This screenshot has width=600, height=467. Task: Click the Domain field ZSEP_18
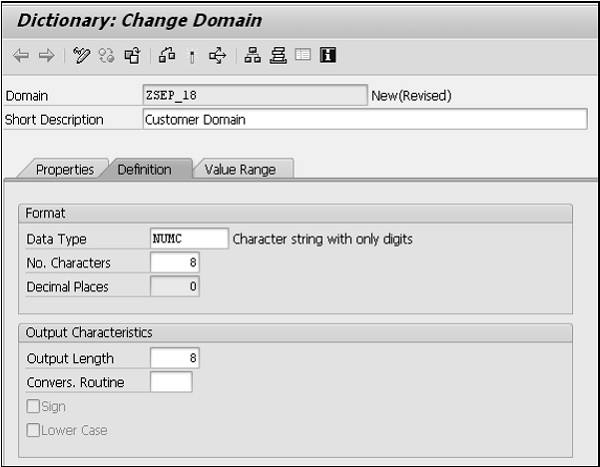click(255, 95)
